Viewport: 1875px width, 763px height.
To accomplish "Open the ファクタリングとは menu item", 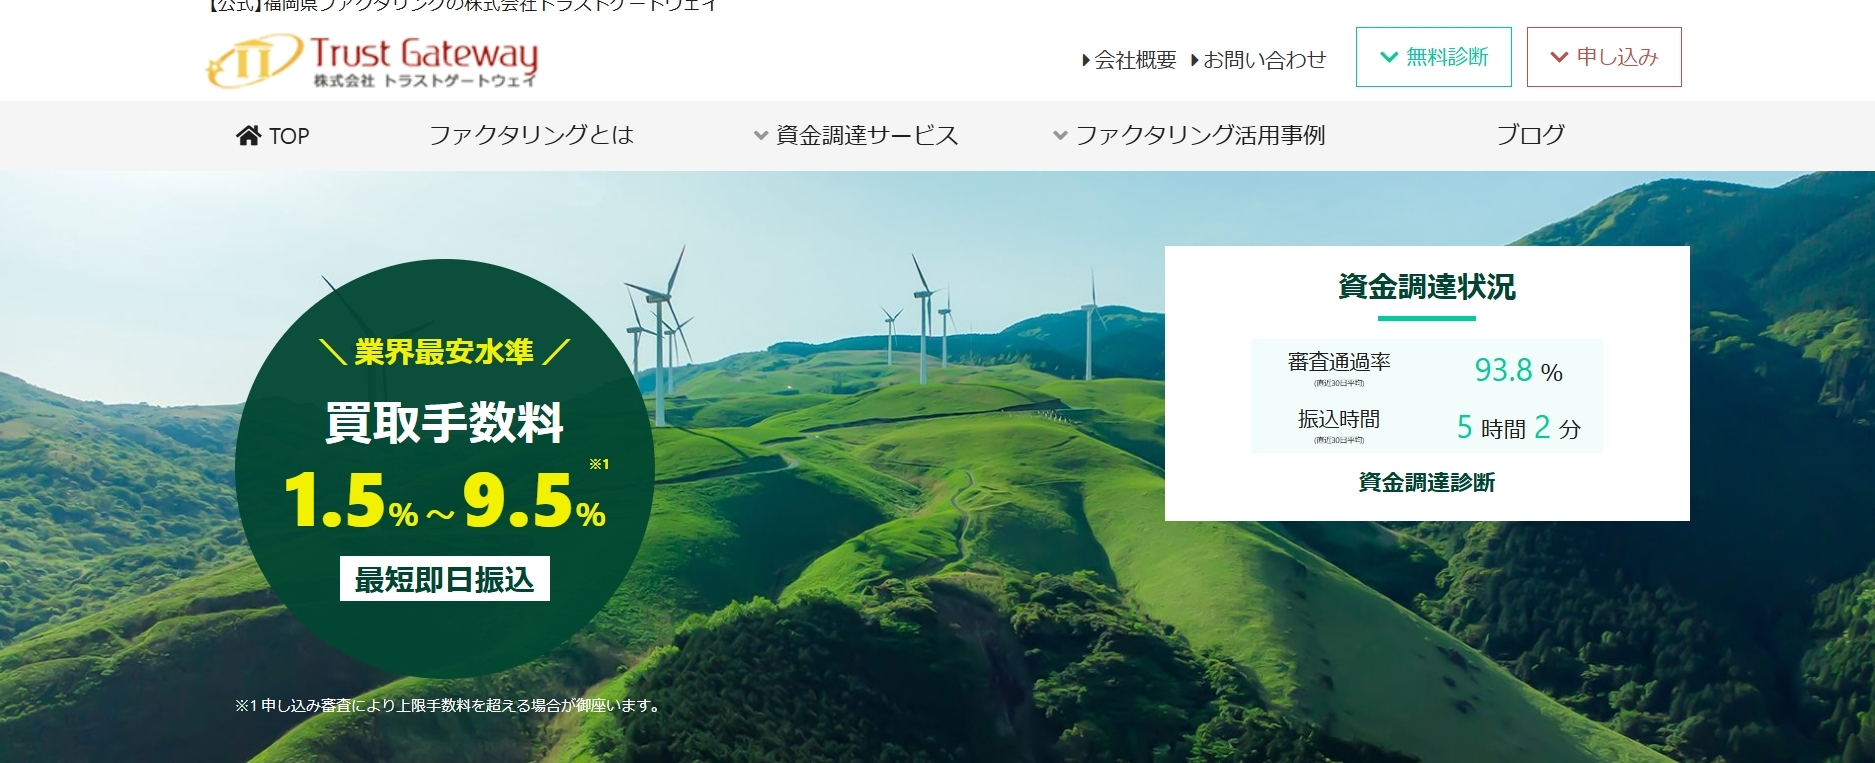I will [531, 135].
